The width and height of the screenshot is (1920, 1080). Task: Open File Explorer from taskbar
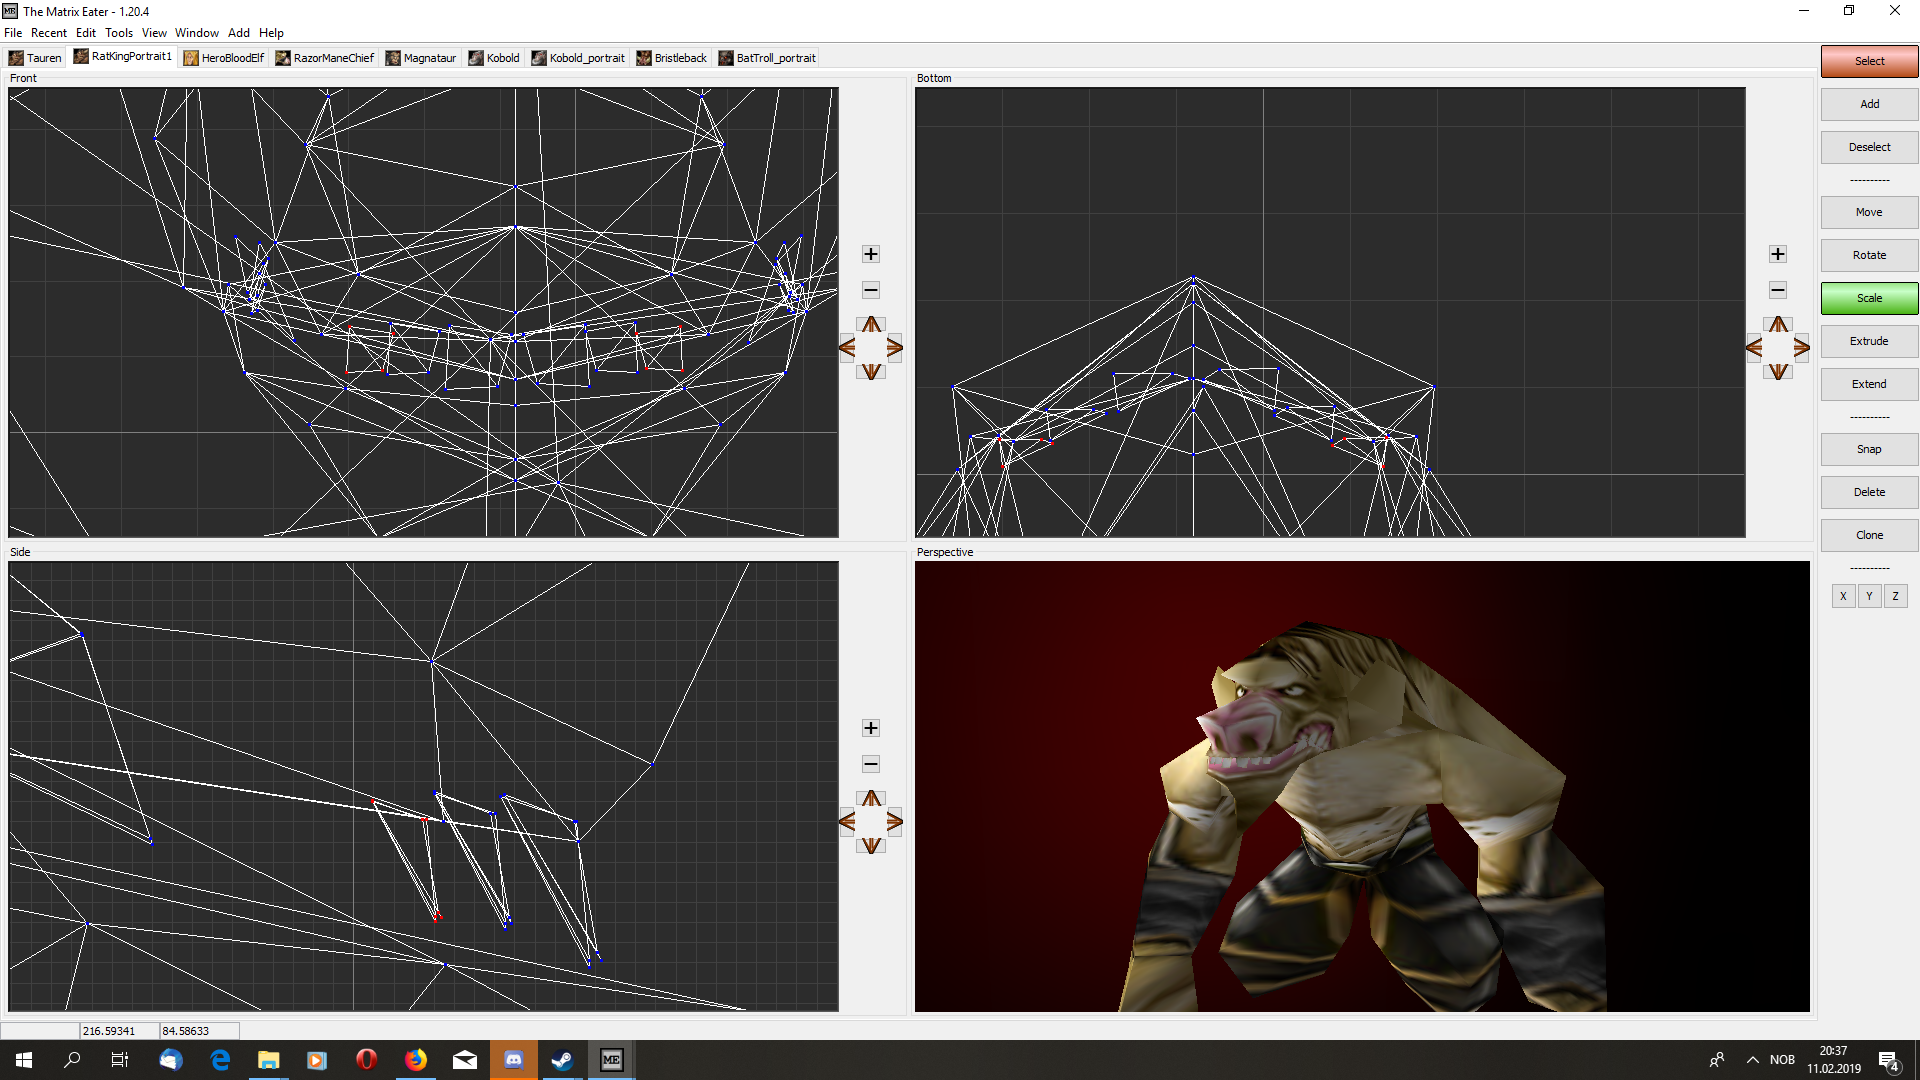click(269, 1060)
